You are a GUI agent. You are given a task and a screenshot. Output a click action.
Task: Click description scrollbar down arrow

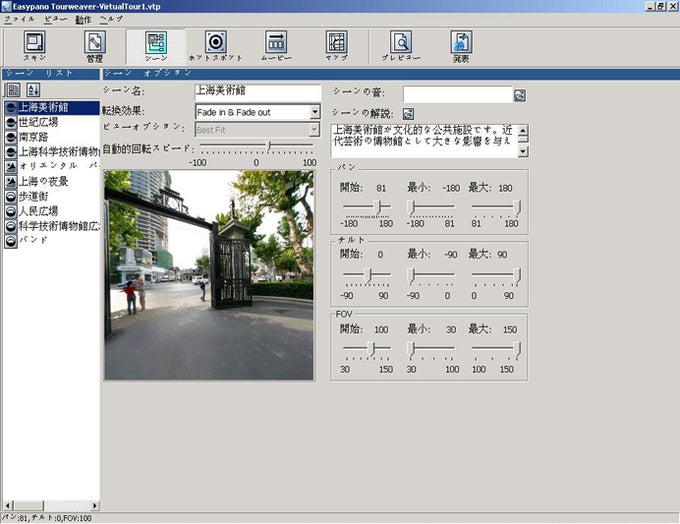click(x=523, y=151)
